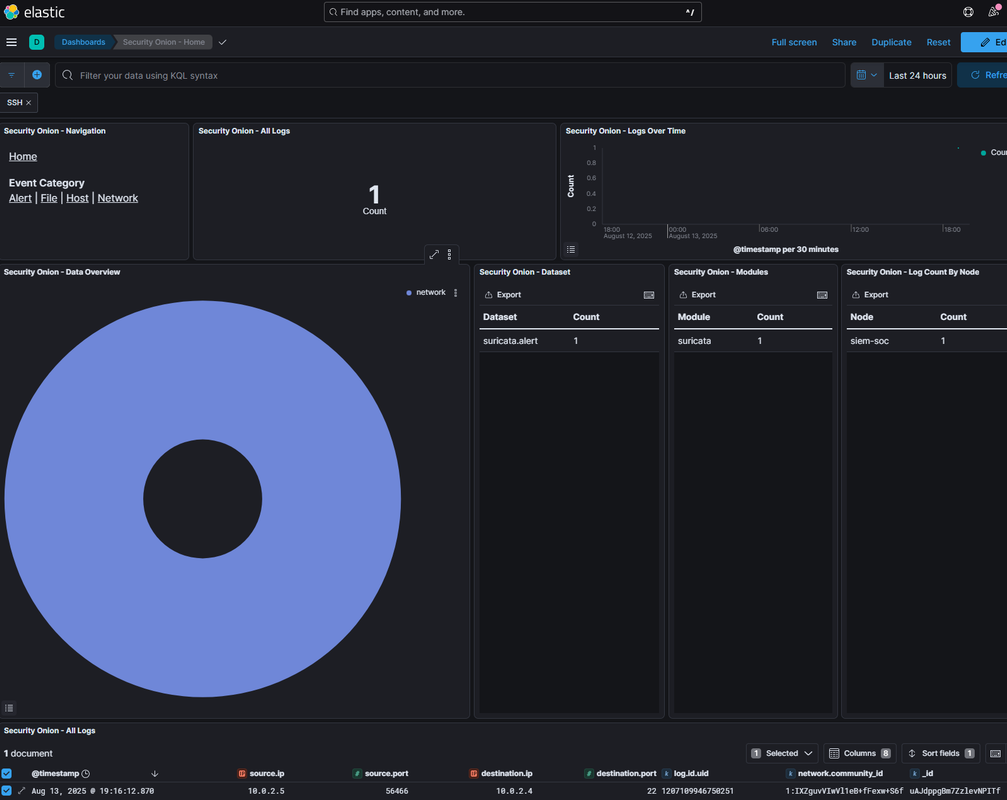Toggle the select-all rows checkbox
Viewport: 1007px width, 800px height.
[x=6, y=774]
